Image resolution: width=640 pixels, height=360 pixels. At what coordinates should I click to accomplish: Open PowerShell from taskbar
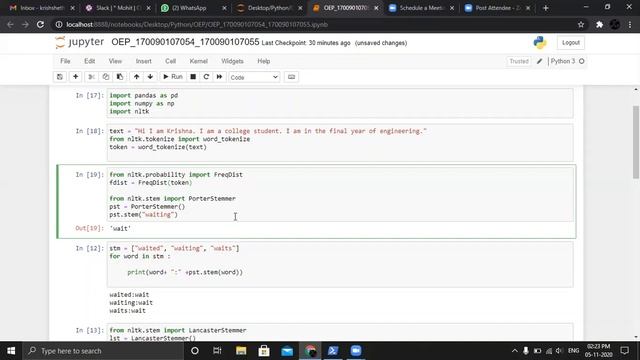pos(333,351)
